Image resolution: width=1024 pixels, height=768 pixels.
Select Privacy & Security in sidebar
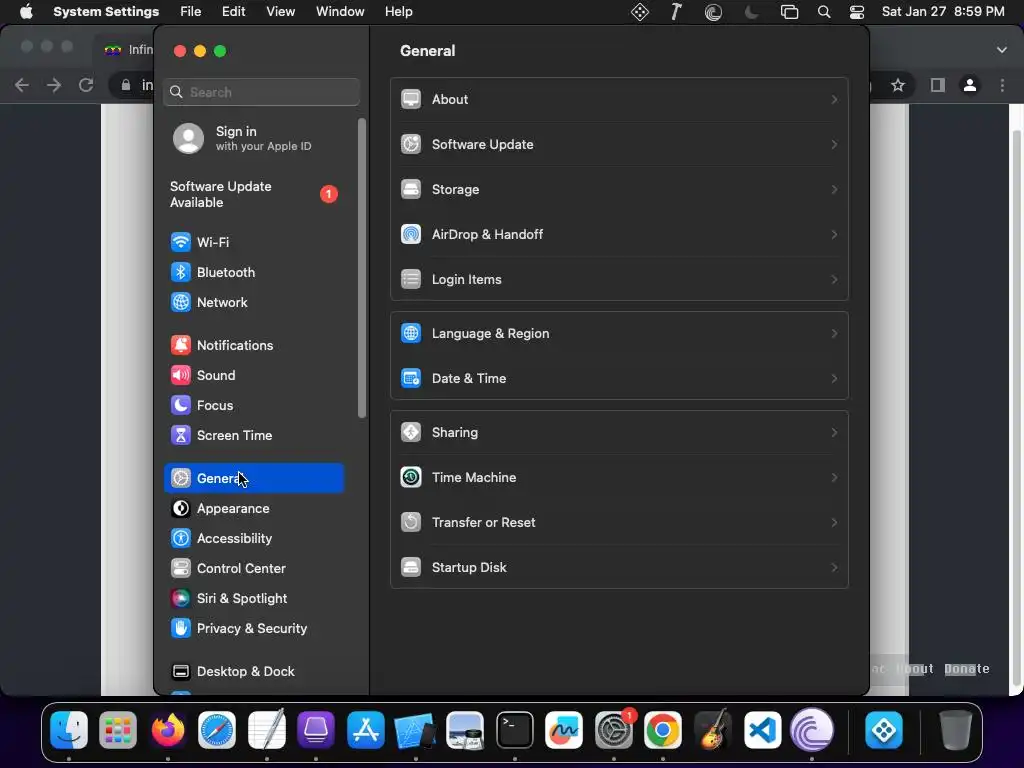coord(254,629)
